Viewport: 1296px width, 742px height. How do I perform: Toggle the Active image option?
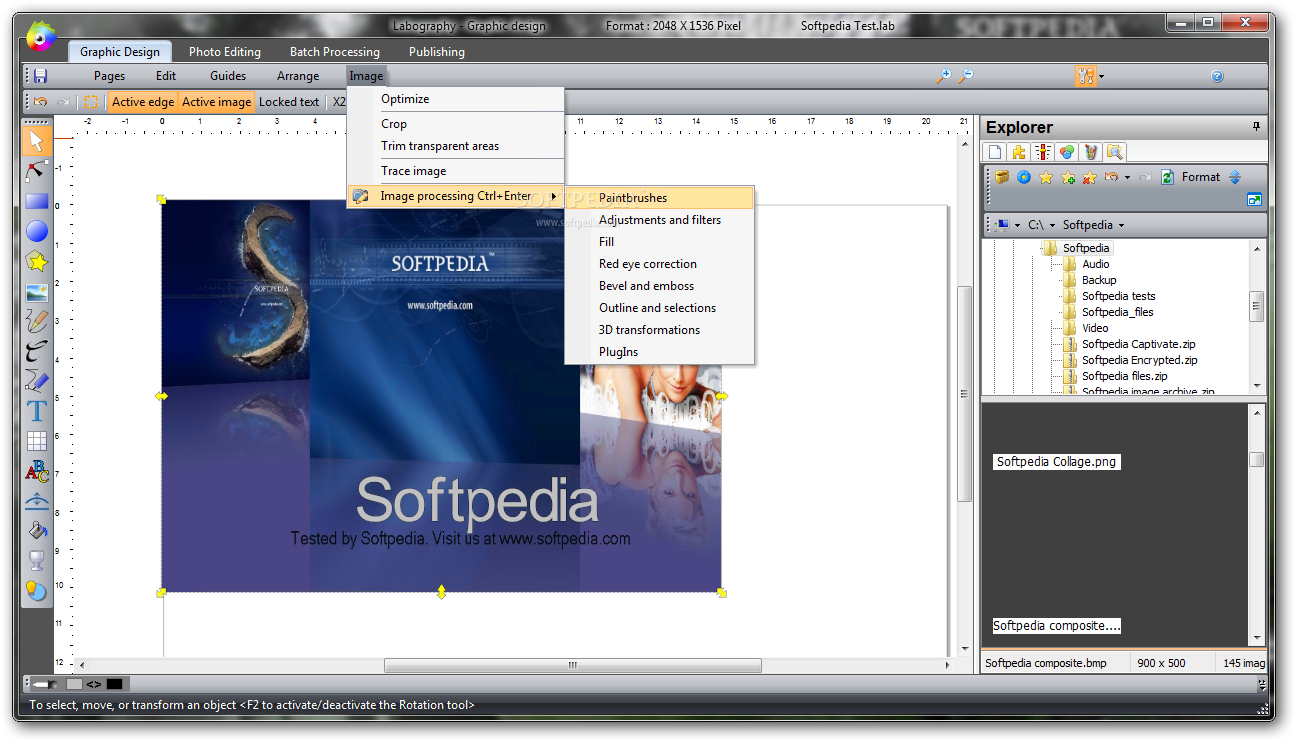217,101
